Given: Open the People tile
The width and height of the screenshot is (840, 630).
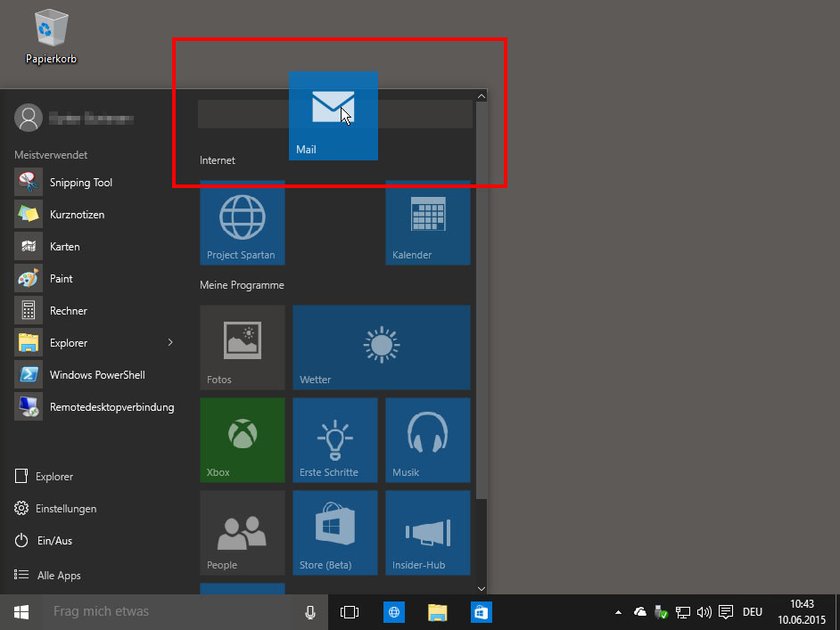Looking at the screenshot, I should coord(242,533).
